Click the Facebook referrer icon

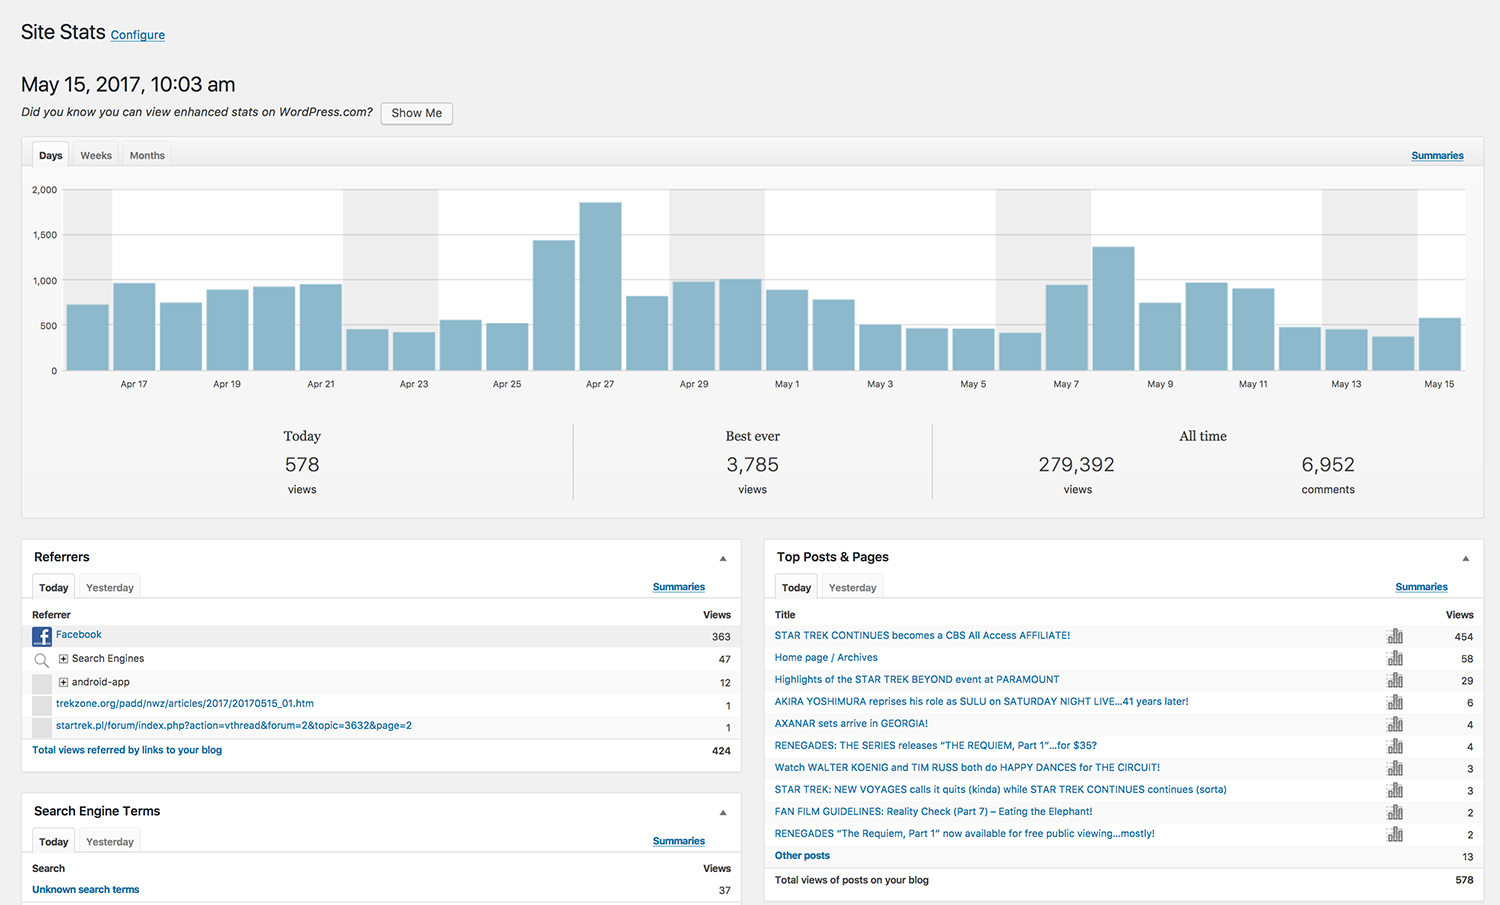tap(42, 636)
